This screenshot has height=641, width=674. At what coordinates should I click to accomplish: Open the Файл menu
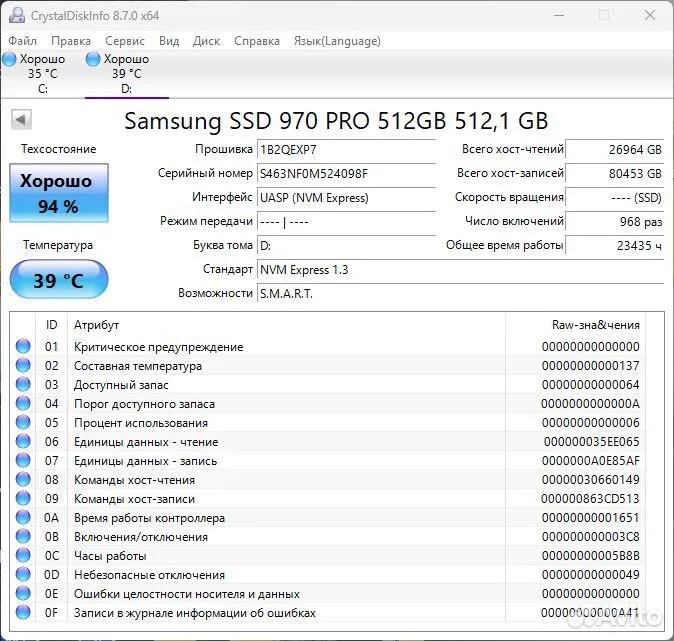[x=22, y=41]
